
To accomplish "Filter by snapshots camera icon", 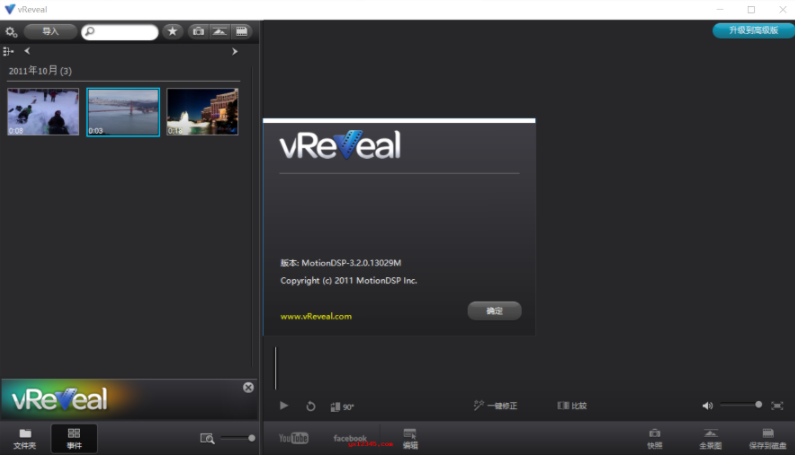I will [198, 31].
